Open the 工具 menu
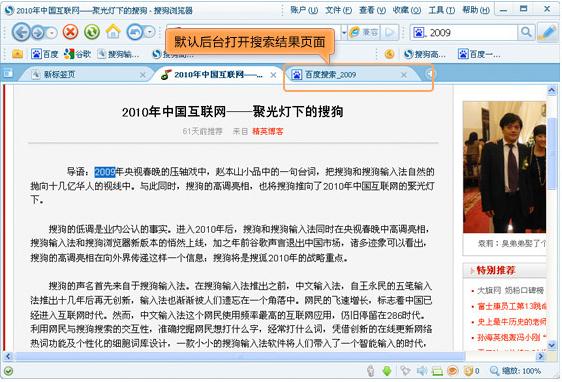 point(442,10)
